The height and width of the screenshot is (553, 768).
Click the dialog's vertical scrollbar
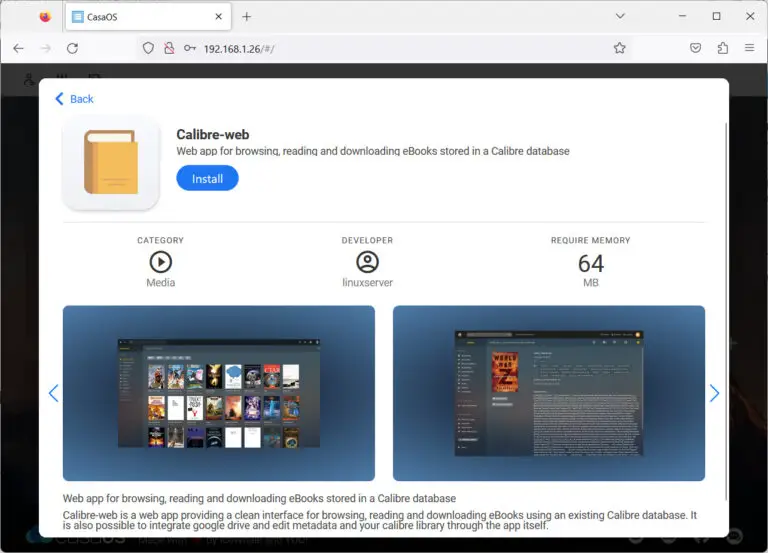pyautogui.click(x=726, y=300)
